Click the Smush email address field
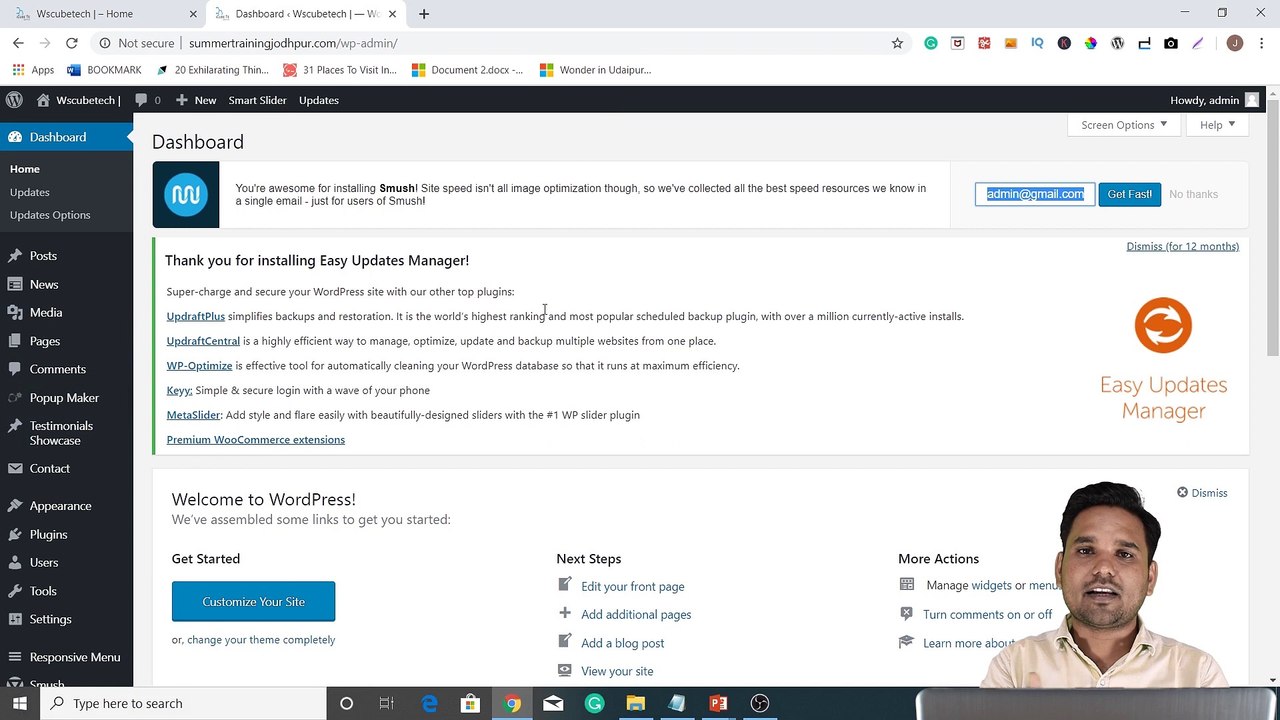The width and height of the screenshot is (1280, 720). (x=1035, y=194)
